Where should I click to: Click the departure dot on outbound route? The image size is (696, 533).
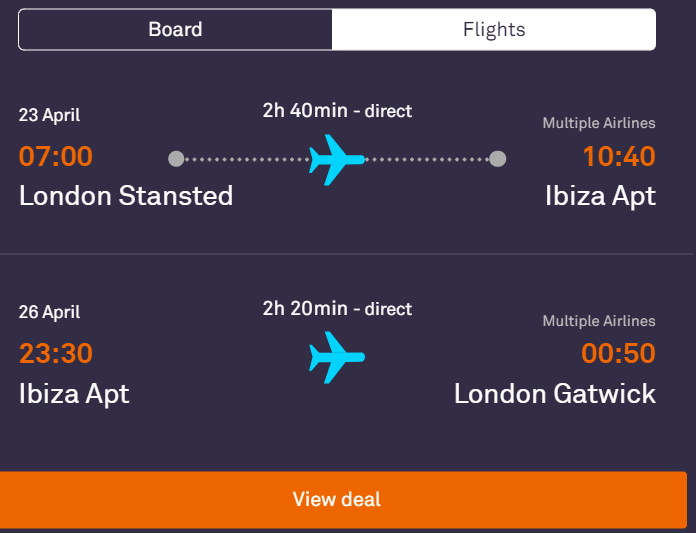pos(176,159)
